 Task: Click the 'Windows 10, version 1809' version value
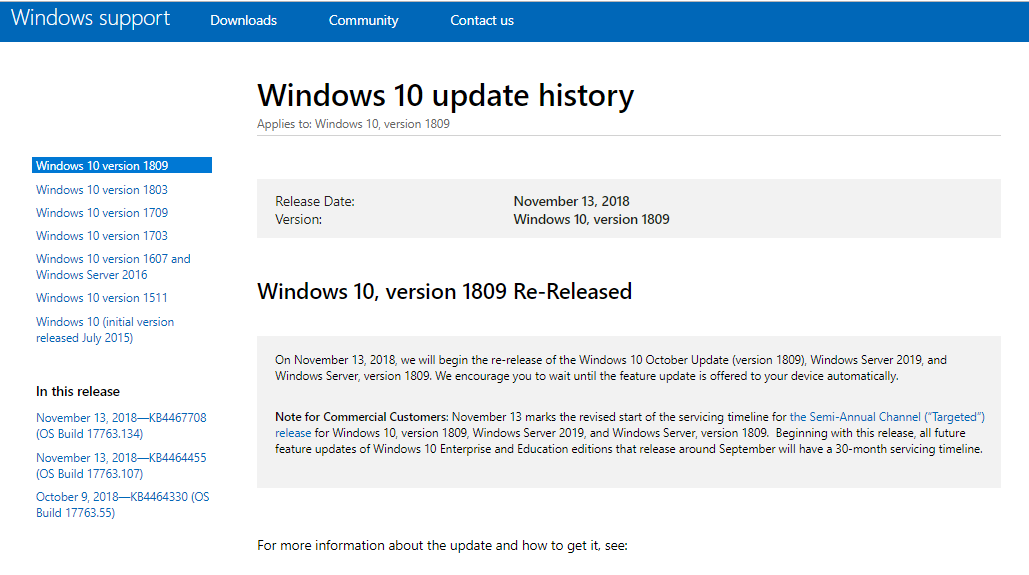pyautogui.click(x=591, y=219)
